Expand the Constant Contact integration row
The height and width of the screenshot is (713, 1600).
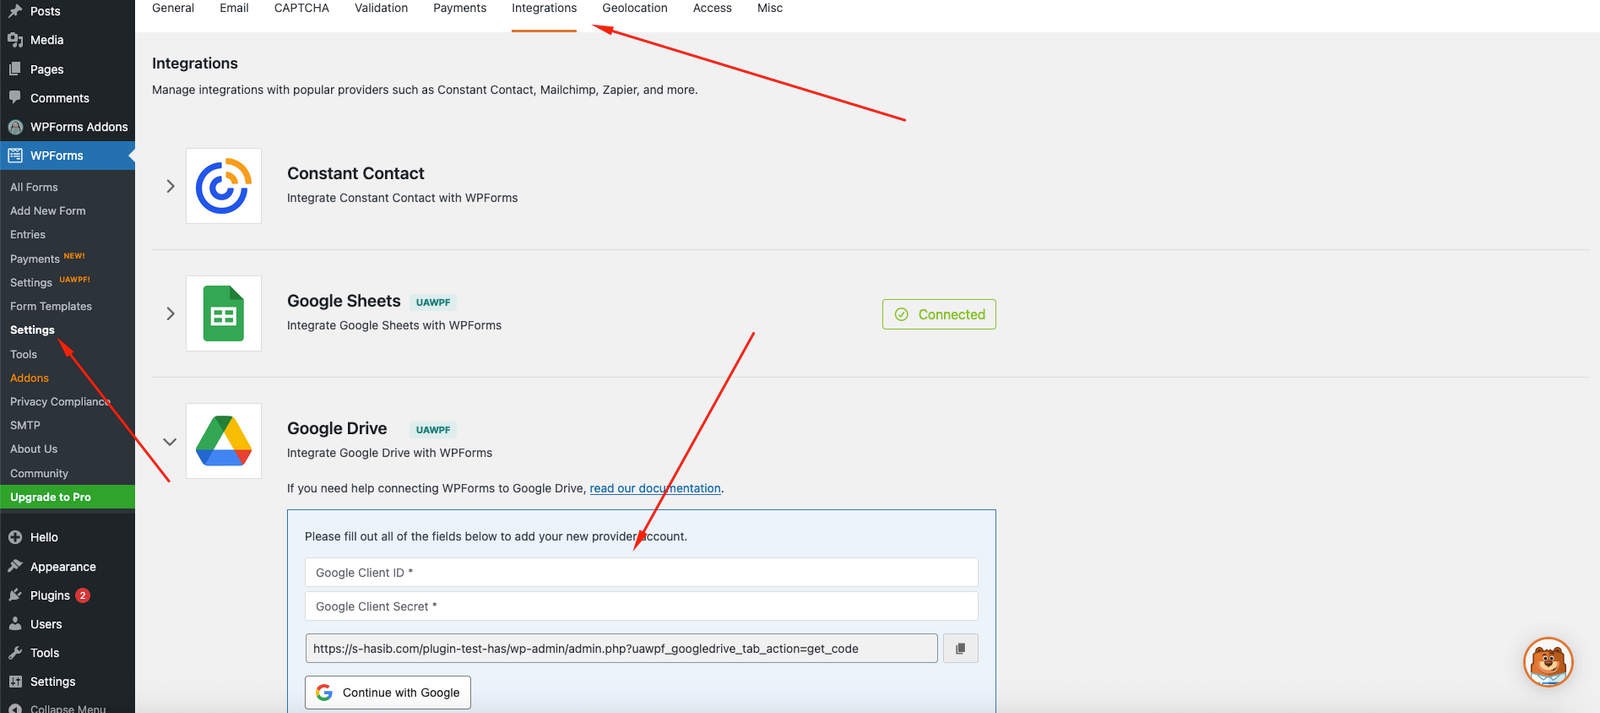point(170,186)
